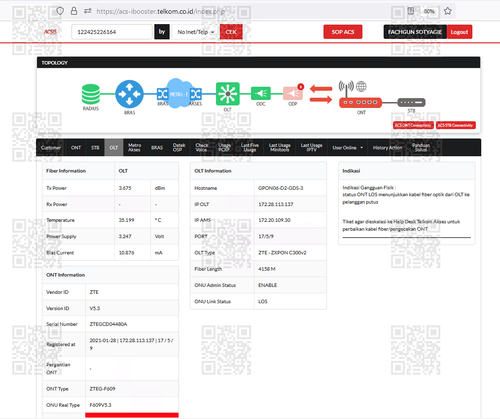Screen dimensions: 500x419
Task: Open the Last Five Usage tab
Action: (250, 147)
